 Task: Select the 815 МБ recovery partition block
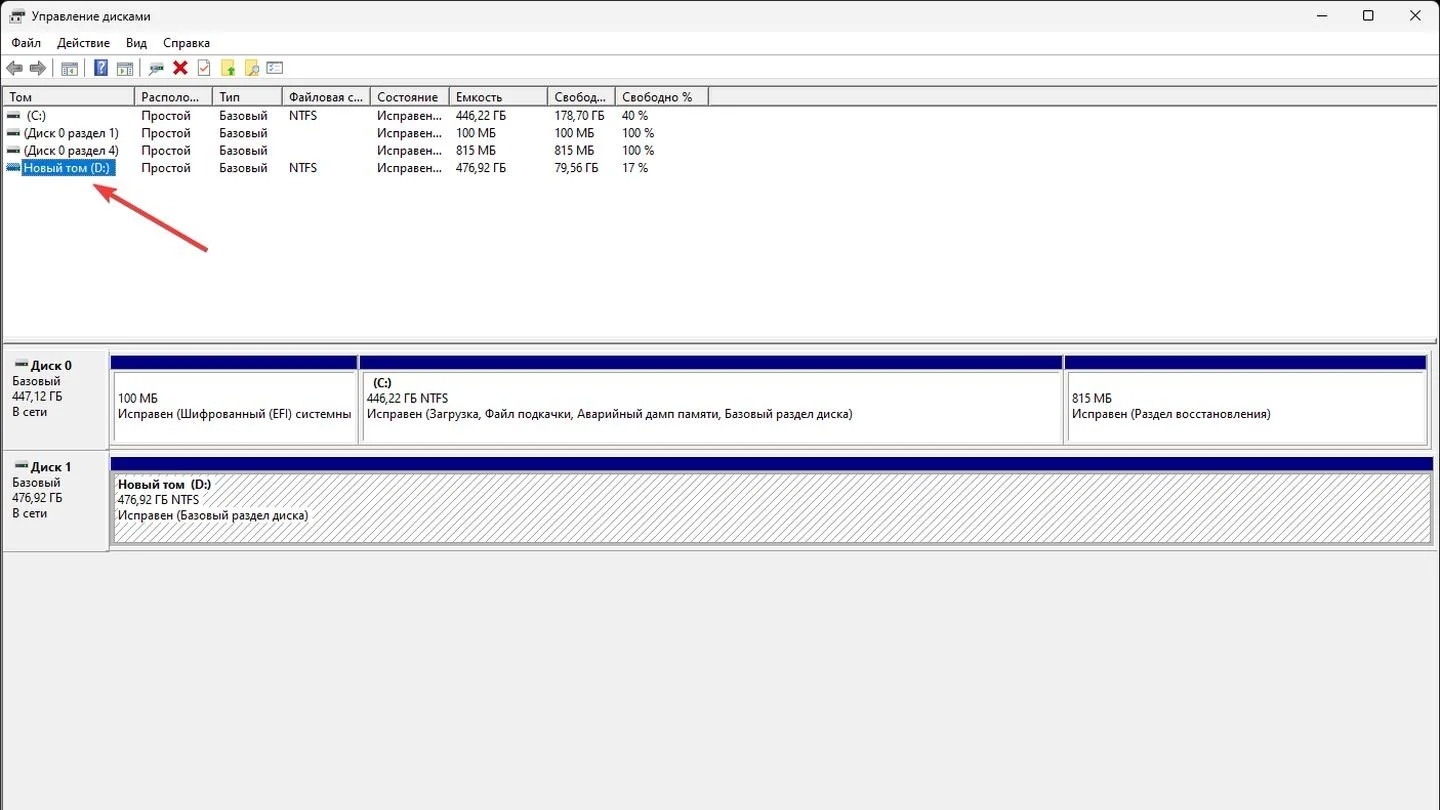1246,406
